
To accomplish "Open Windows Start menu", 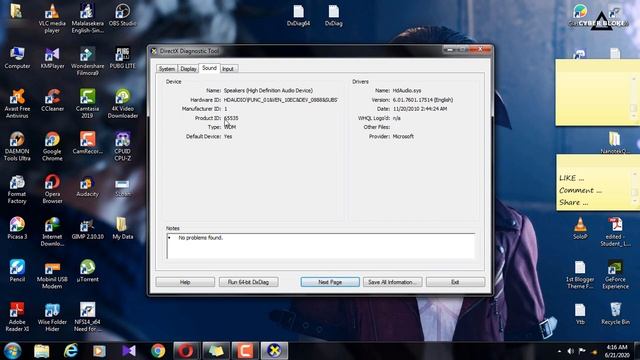I will [x=12, y=351].
